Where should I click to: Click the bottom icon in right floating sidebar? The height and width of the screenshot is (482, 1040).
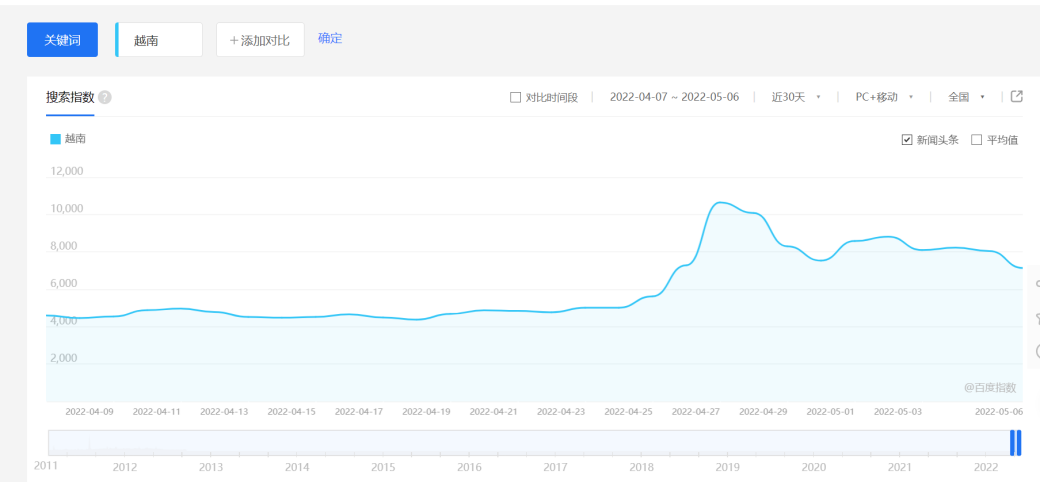click(1036, 352)
